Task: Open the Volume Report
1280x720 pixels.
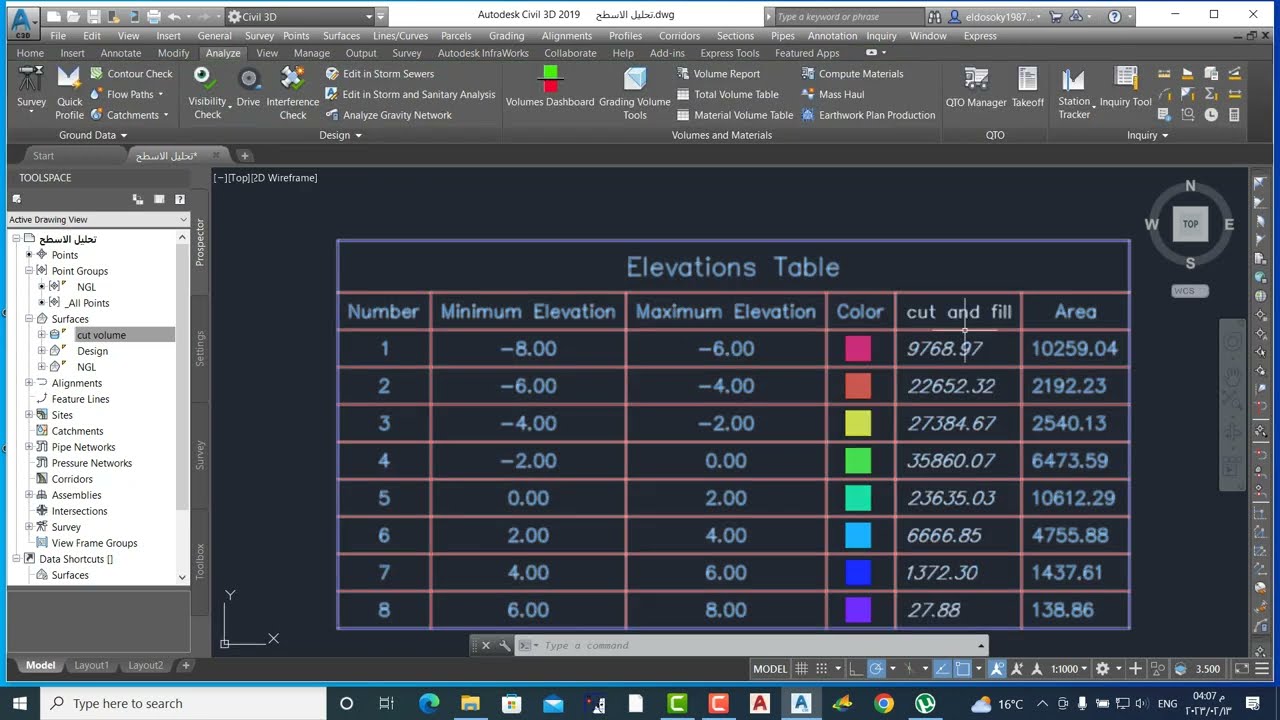Action: pyautogui.click(x=718, y=73)
